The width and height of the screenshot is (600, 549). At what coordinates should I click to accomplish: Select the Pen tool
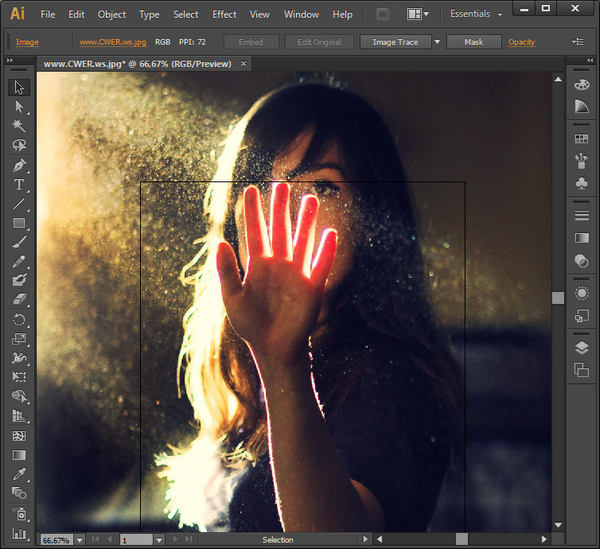19,165
